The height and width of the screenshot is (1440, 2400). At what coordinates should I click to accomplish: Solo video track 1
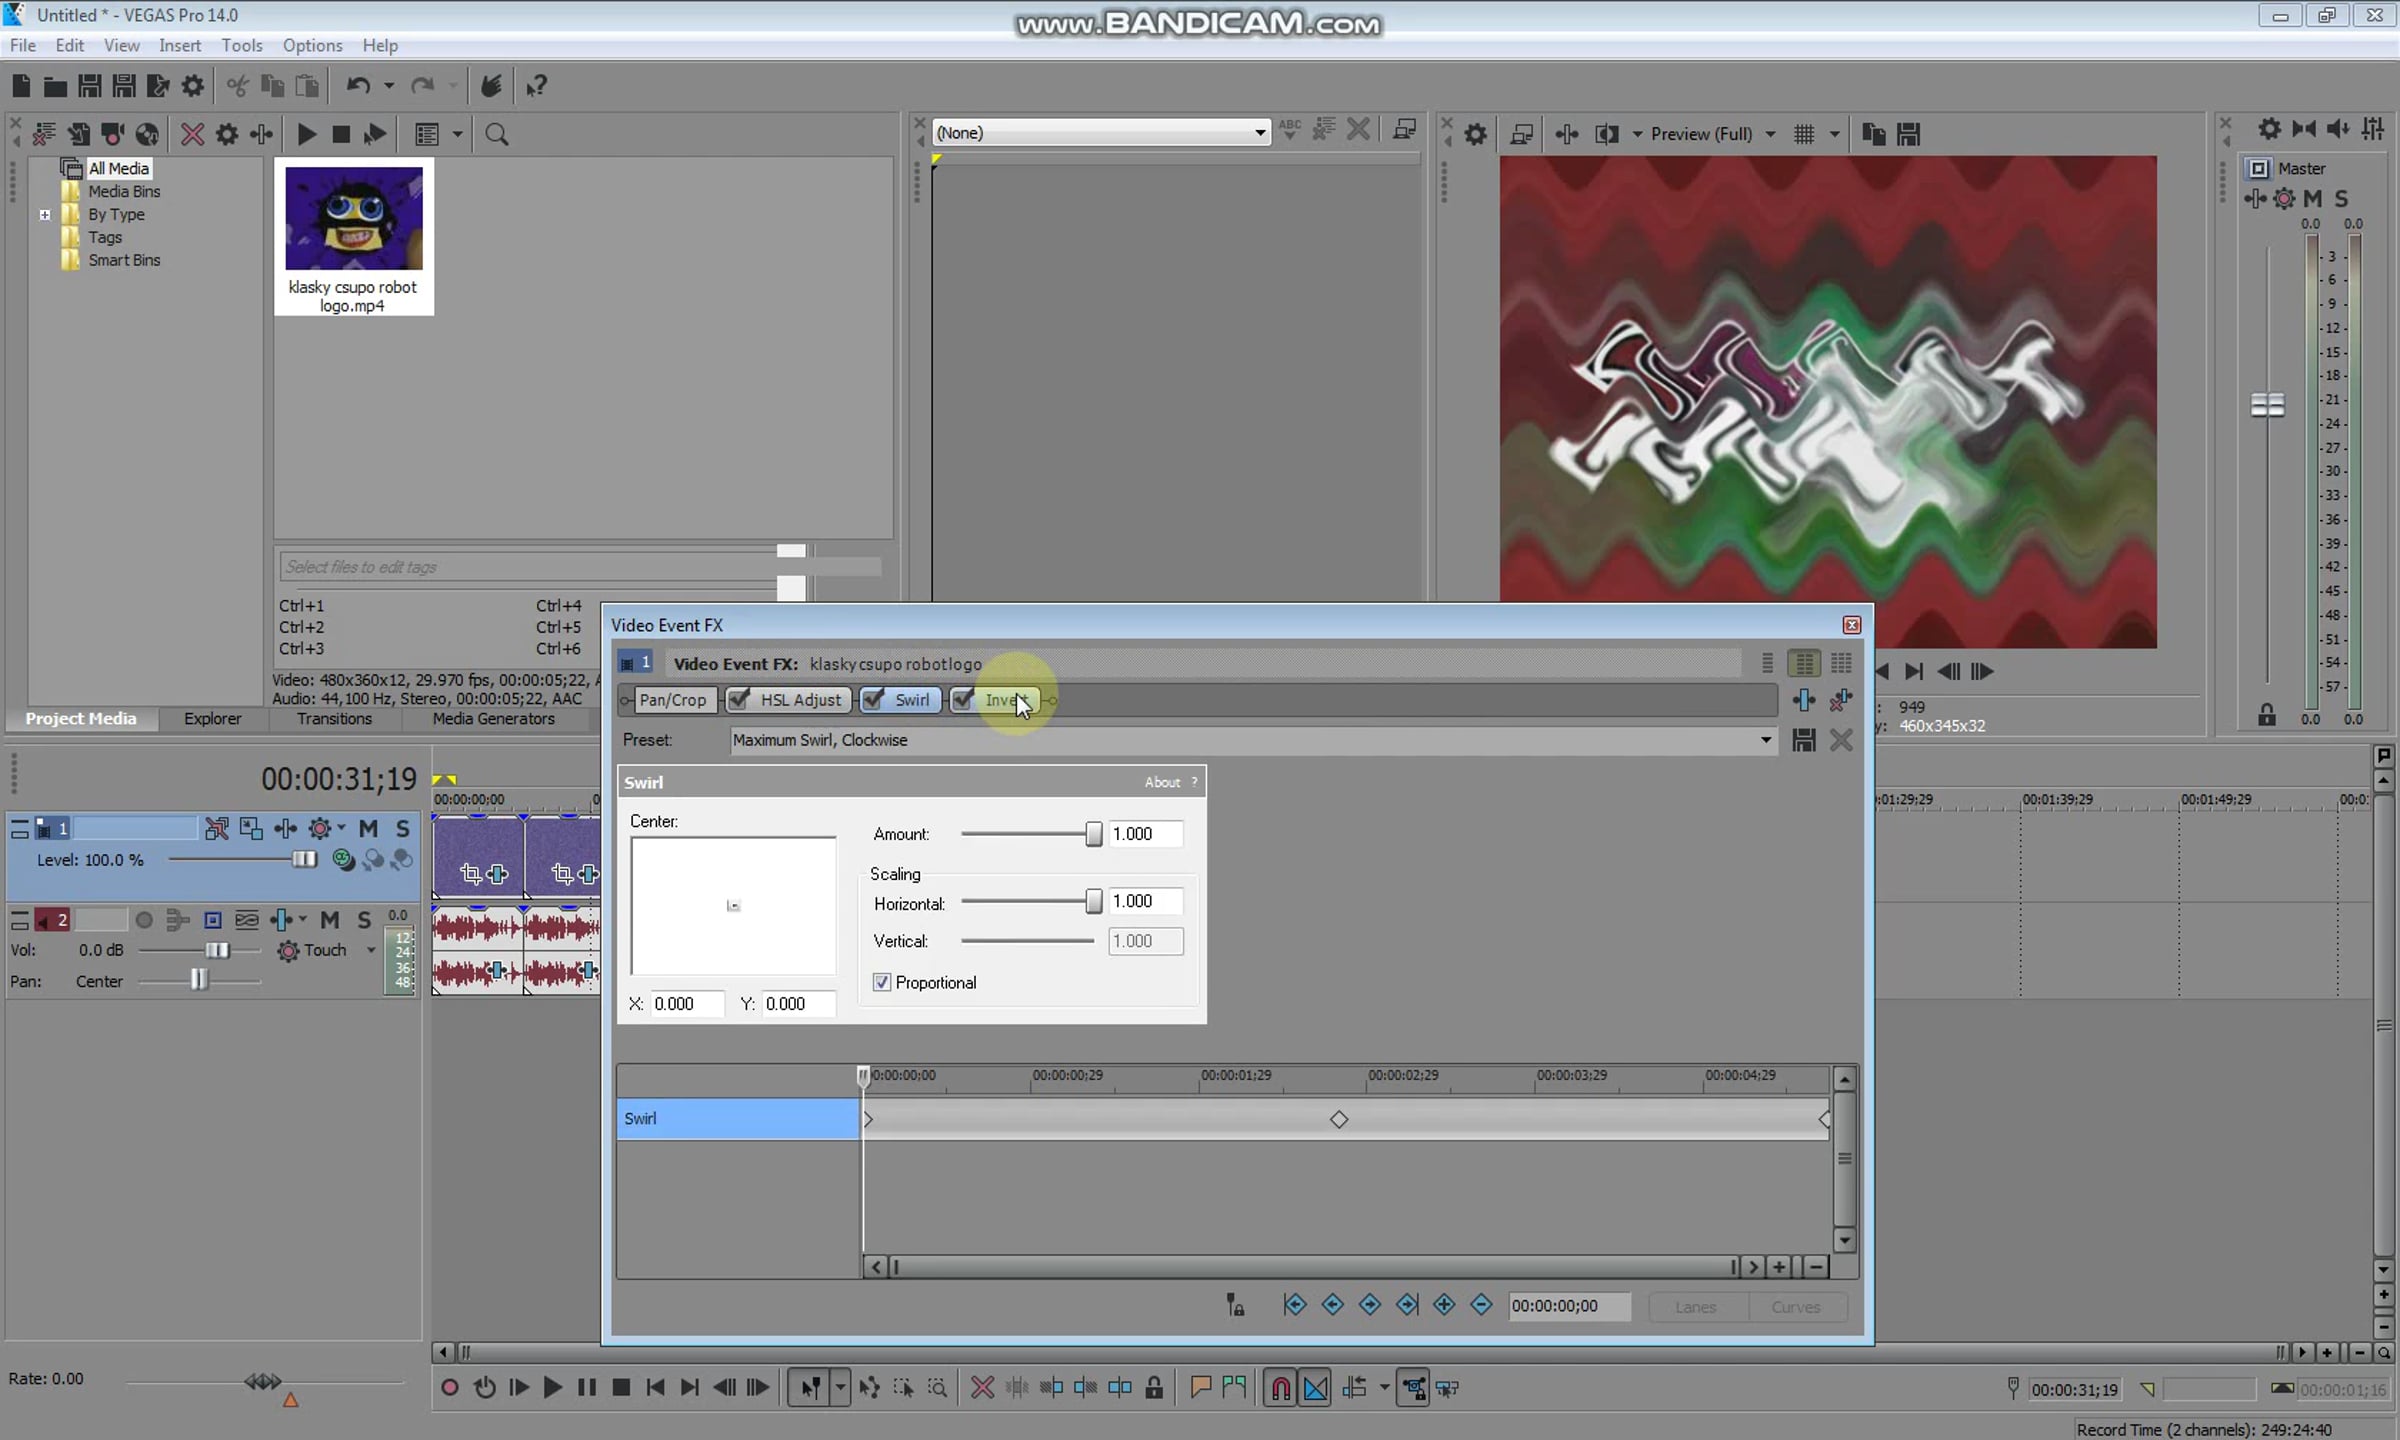click(402, 828)
